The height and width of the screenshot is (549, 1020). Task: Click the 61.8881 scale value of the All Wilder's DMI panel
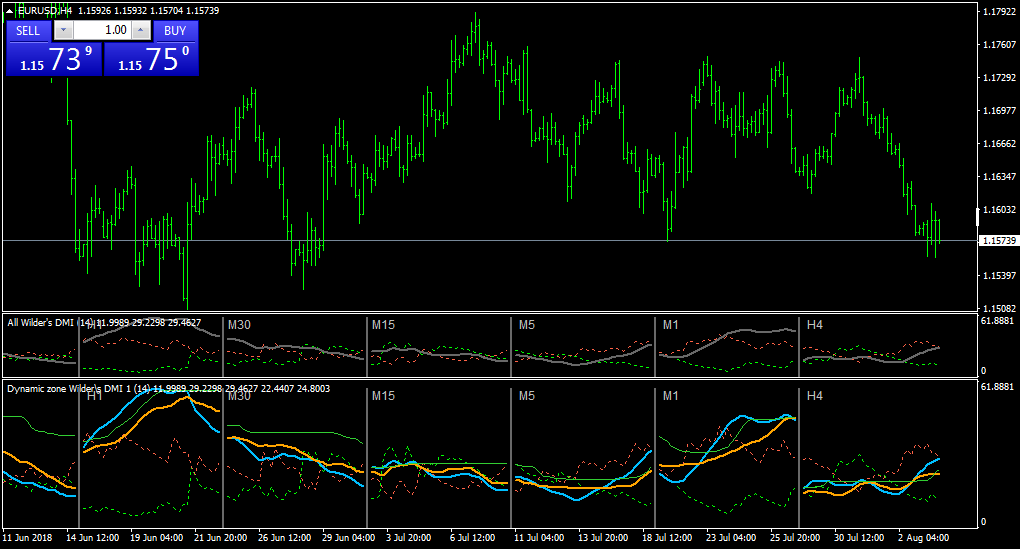(997, 321)
